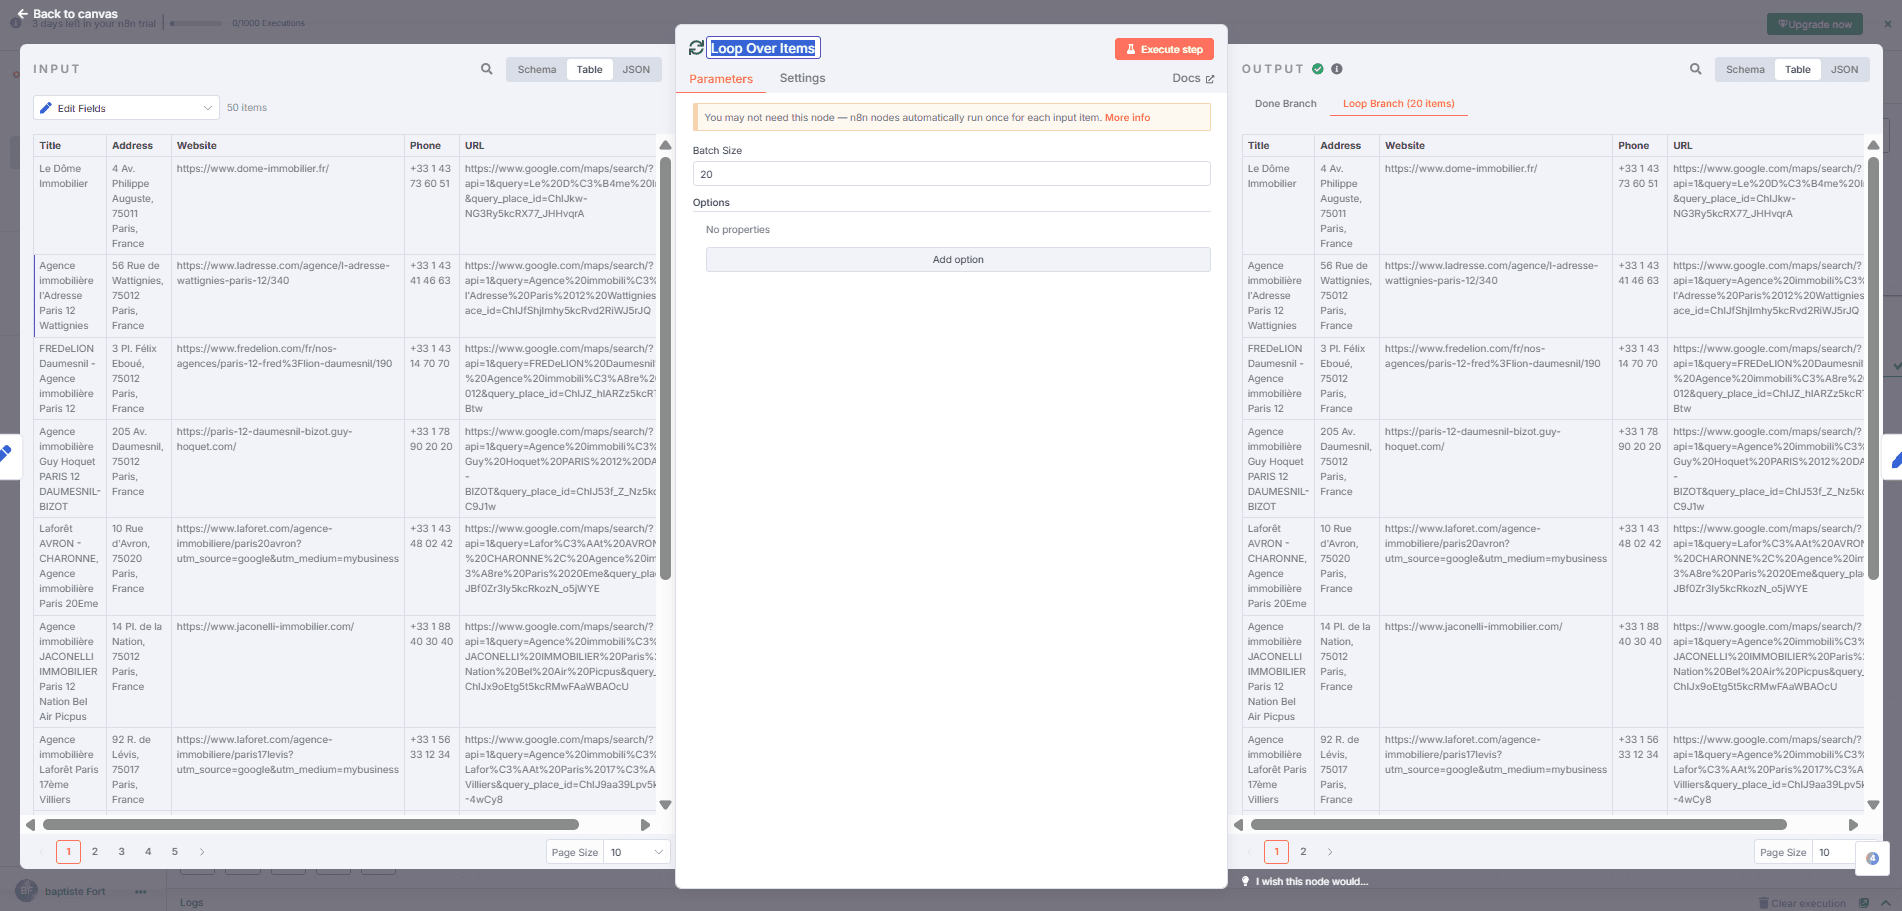Screen dimensions: 1902x911
Task: Click the right scroll arrow of the INPUT table
Action: click(x=645, y=825)
